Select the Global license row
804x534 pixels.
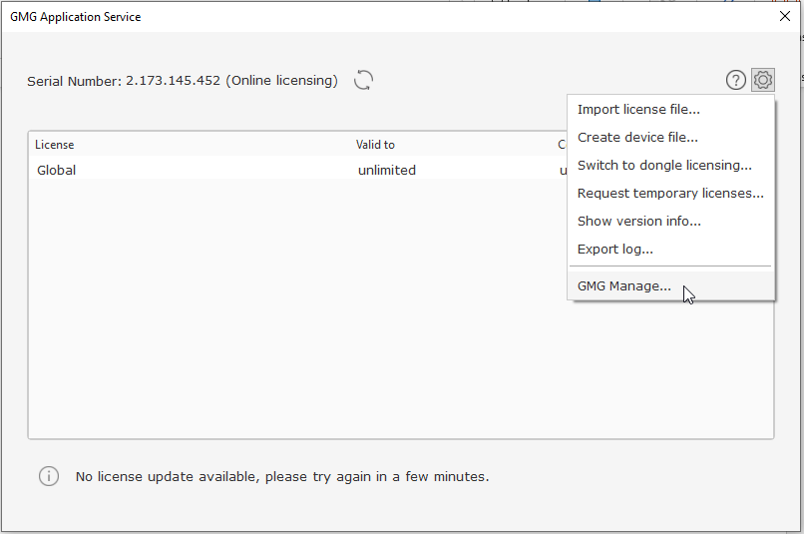[57, 170]
